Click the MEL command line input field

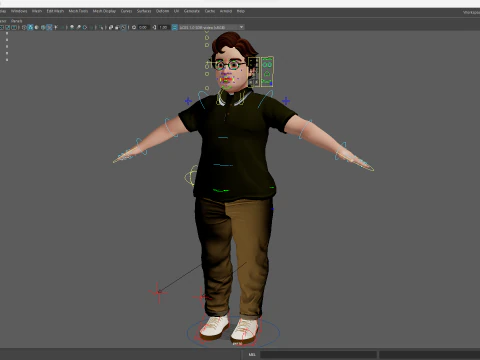318,354
